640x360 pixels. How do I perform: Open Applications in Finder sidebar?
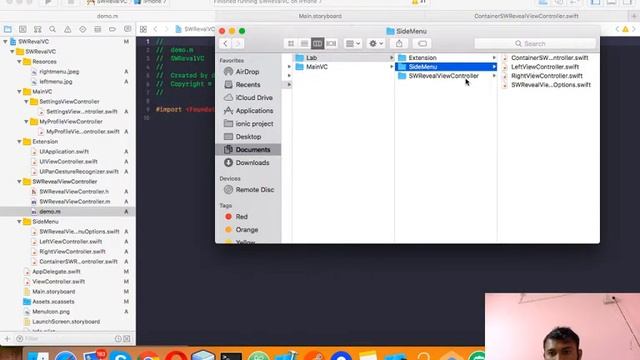coord(248,111)
